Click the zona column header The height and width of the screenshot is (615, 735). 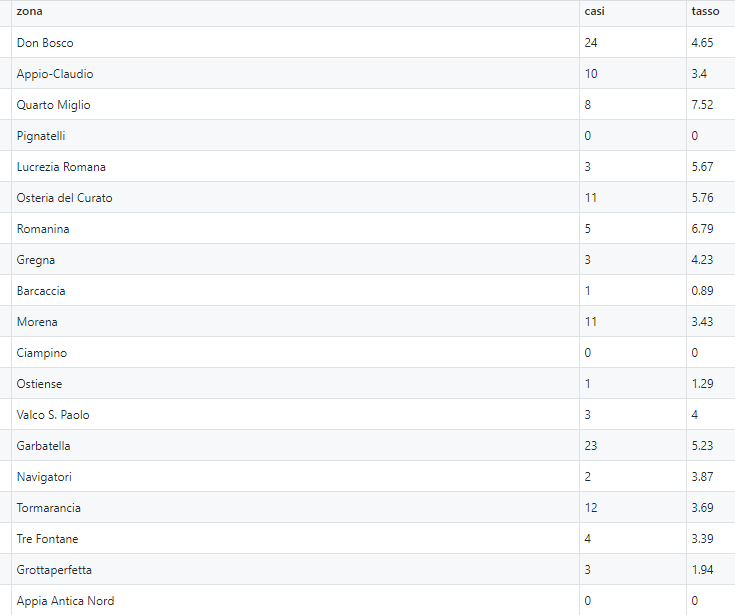[x=295, y=13]
